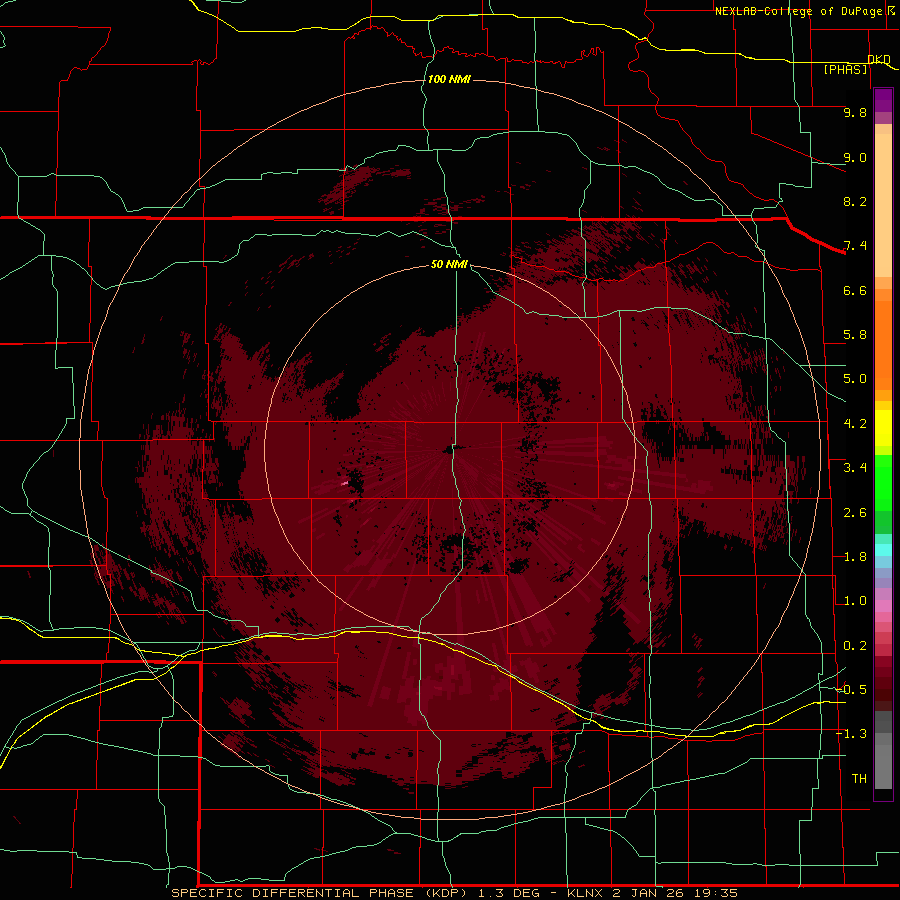Pick the pink legend color band
The width and height of the screenshot is (900, 900).
click(x=883, y=606)
